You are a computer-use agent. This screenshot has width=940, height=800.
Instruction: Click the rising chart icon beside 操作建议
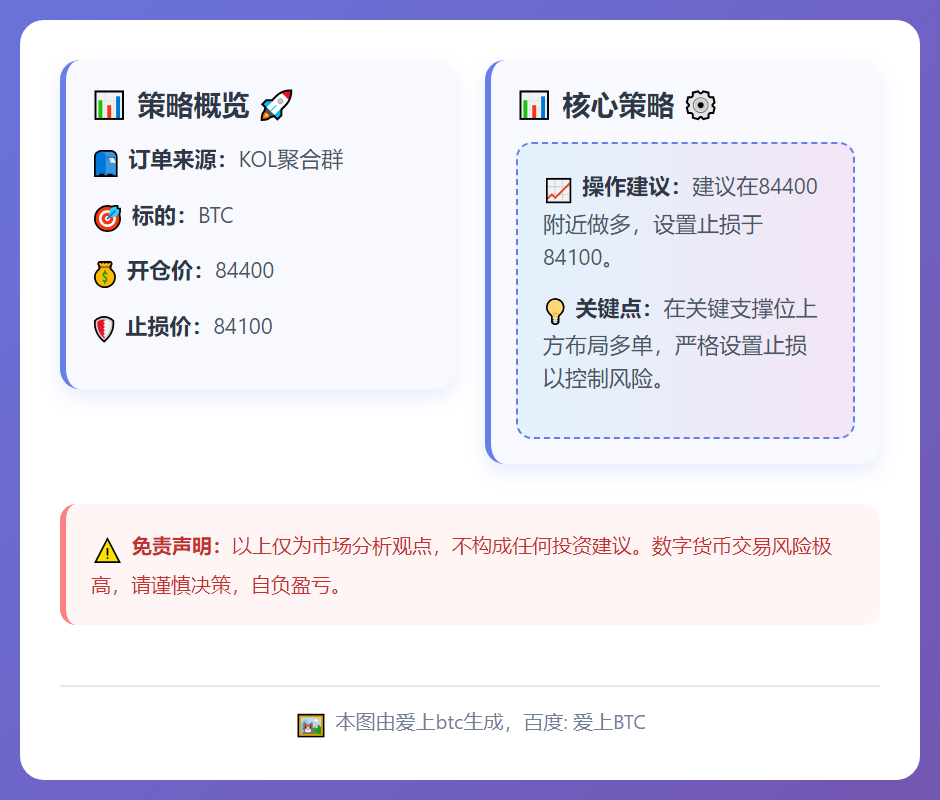558,191
